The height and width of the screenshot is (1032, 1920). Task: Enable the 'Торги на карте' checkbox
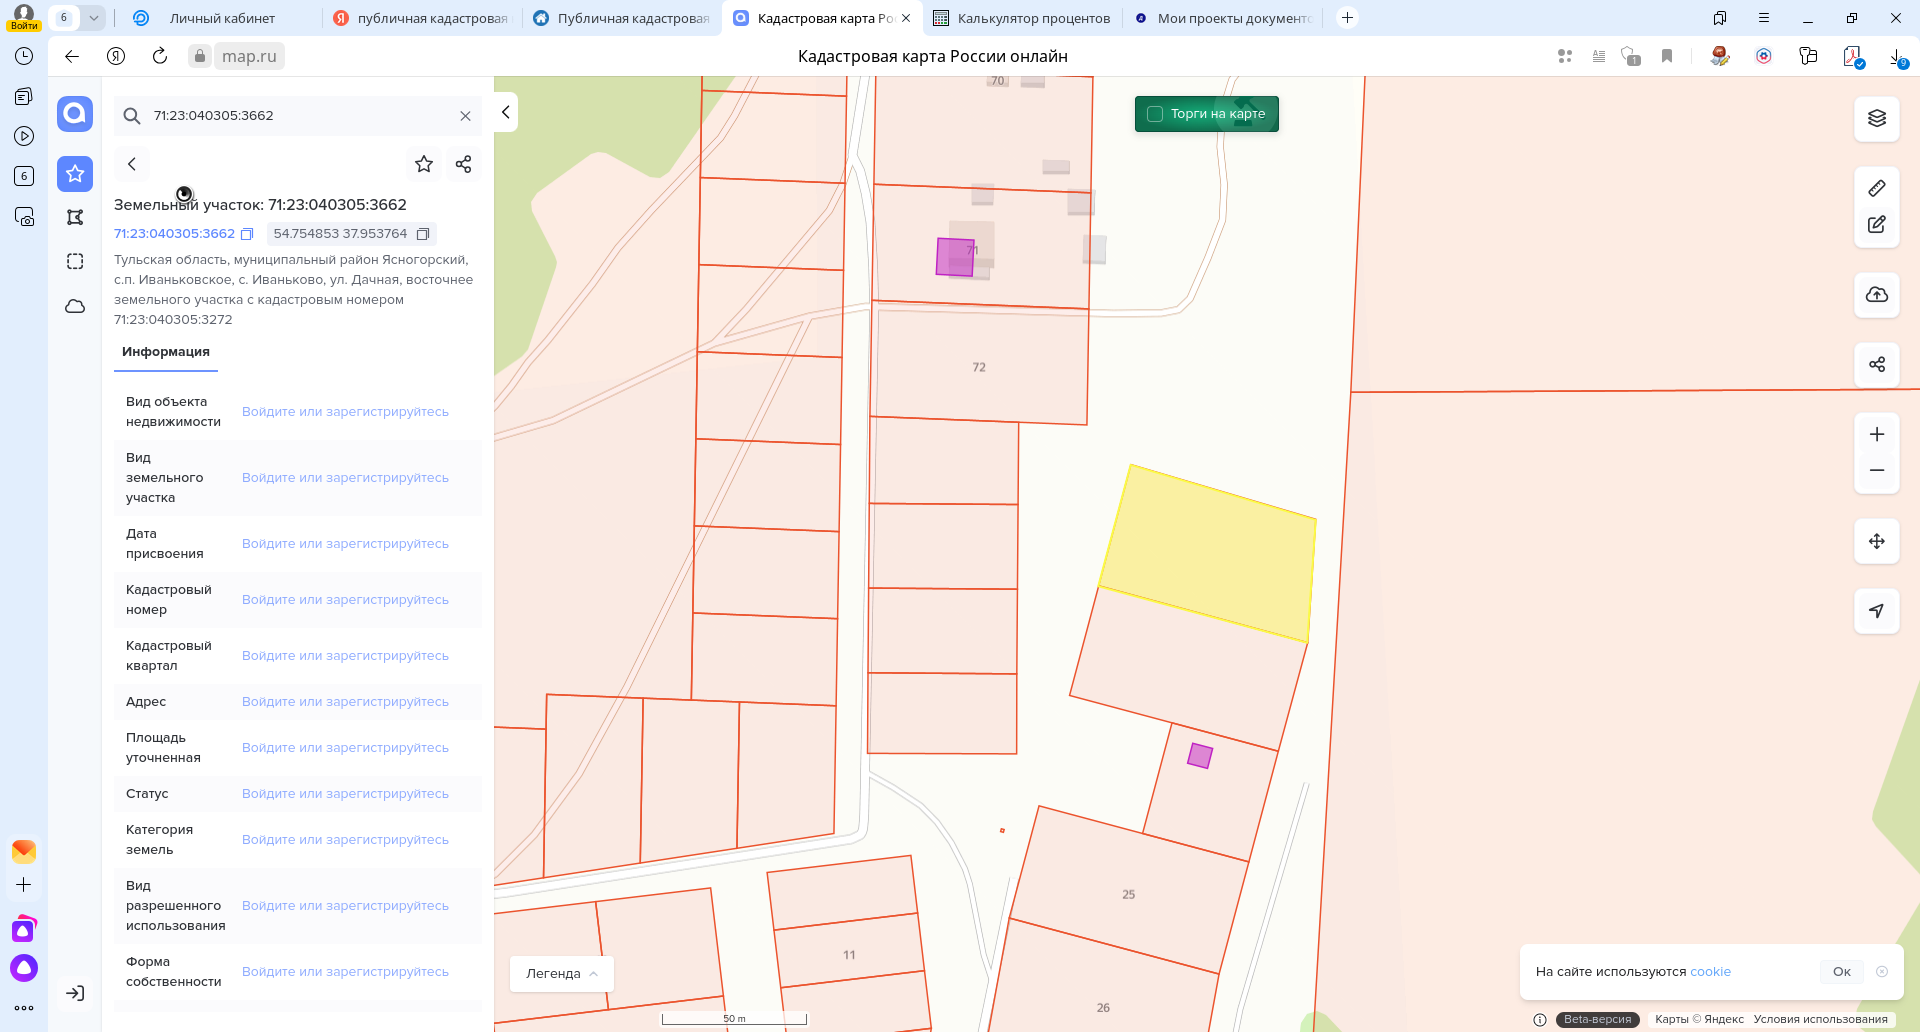1155,114
